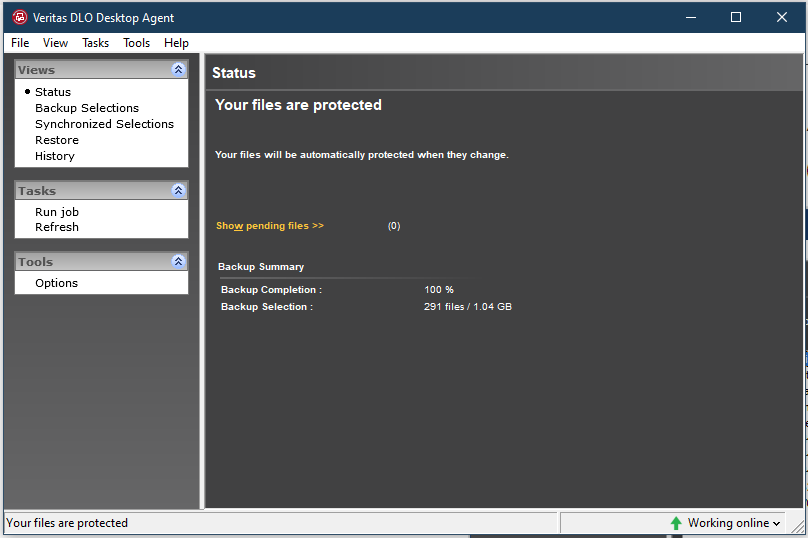Click the Backup Selection label
The width and height of the screenshot is (808, 538).
(266, 307)
